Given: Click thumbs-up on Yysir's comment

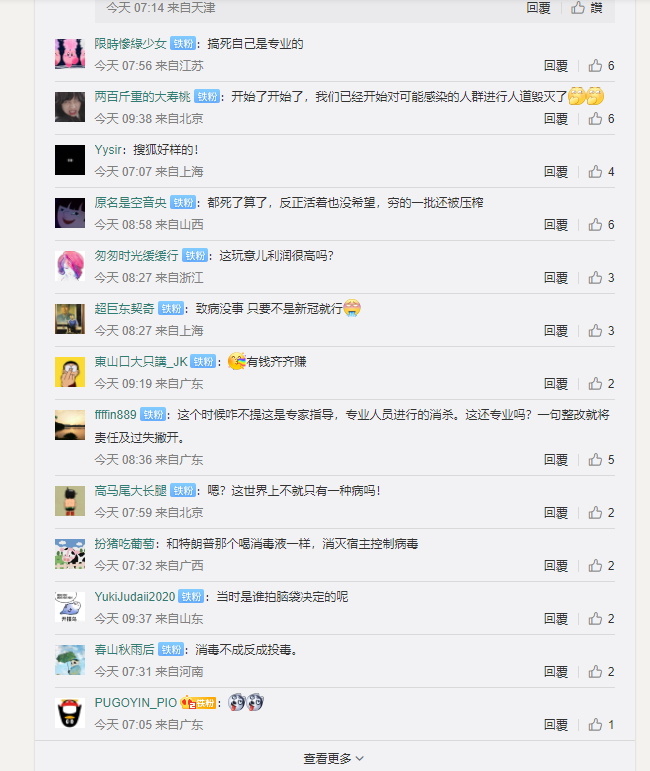Looking at the screenshot, I should click(x=601, y=172).
